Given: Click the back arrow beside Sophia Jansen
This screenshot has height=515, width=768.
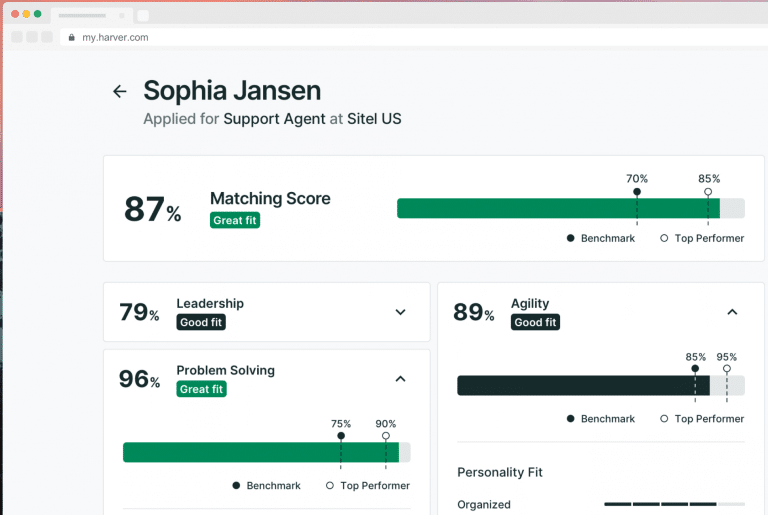Looking at the screenshot, I should tap(120, 92).
